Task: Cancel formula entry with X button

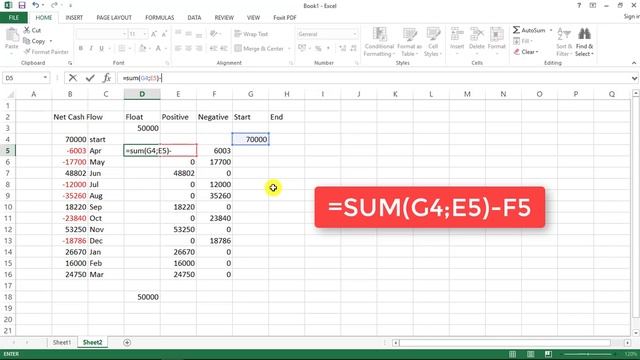Action: [x=73, y=78]
